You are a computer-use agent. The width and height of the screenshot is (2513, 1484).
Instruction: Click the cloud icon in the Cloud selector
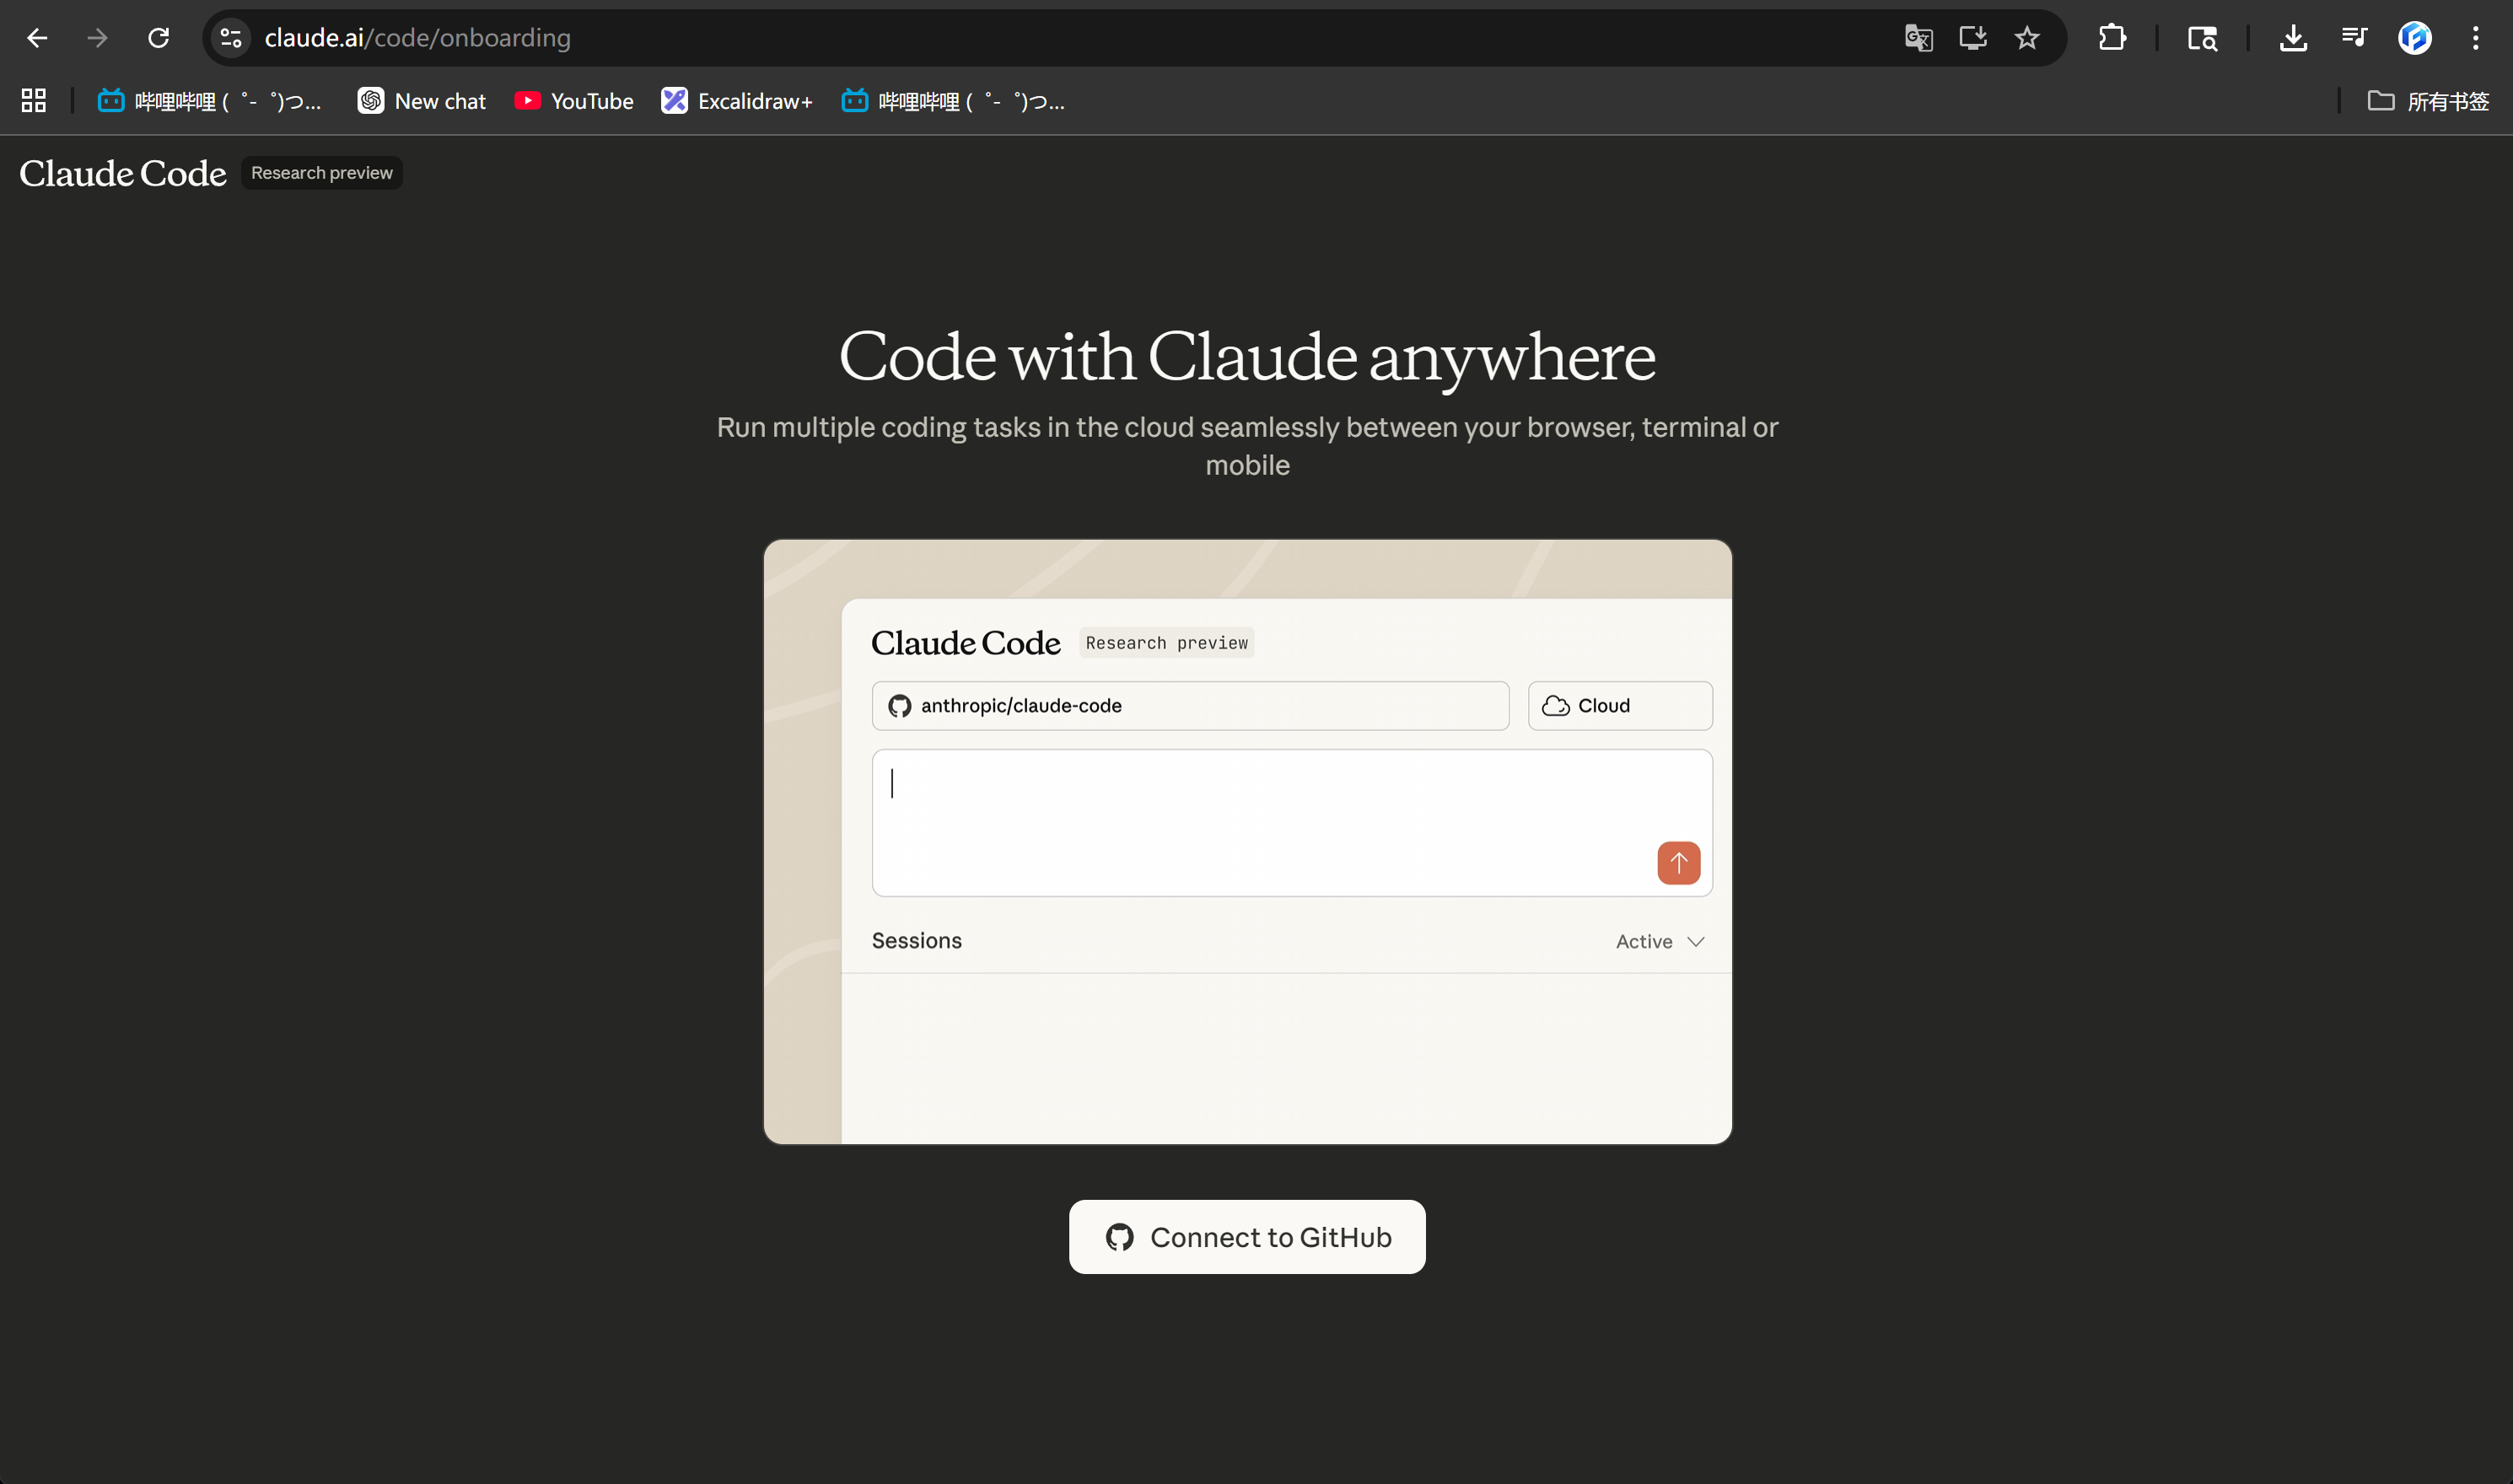1555,706
